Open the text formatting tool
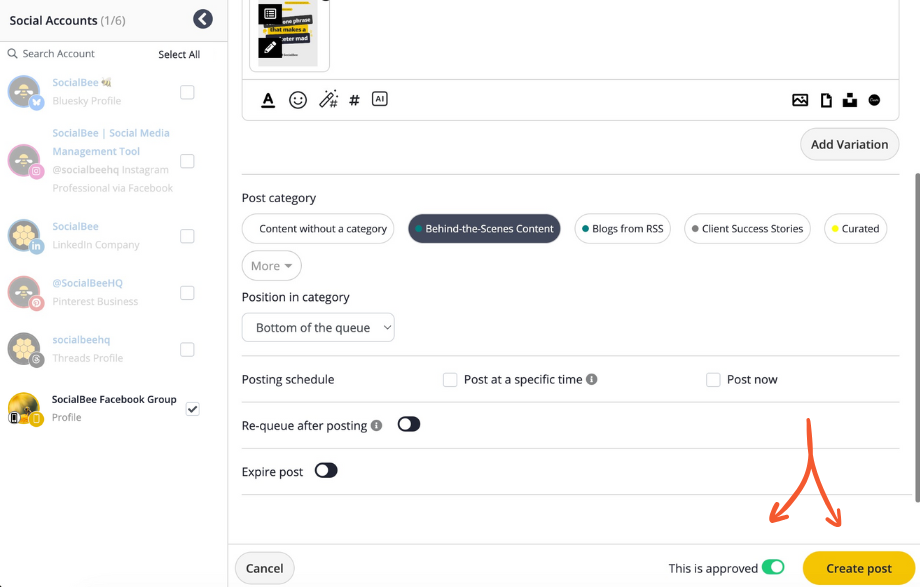920x587 pixels. pos(268,100)
